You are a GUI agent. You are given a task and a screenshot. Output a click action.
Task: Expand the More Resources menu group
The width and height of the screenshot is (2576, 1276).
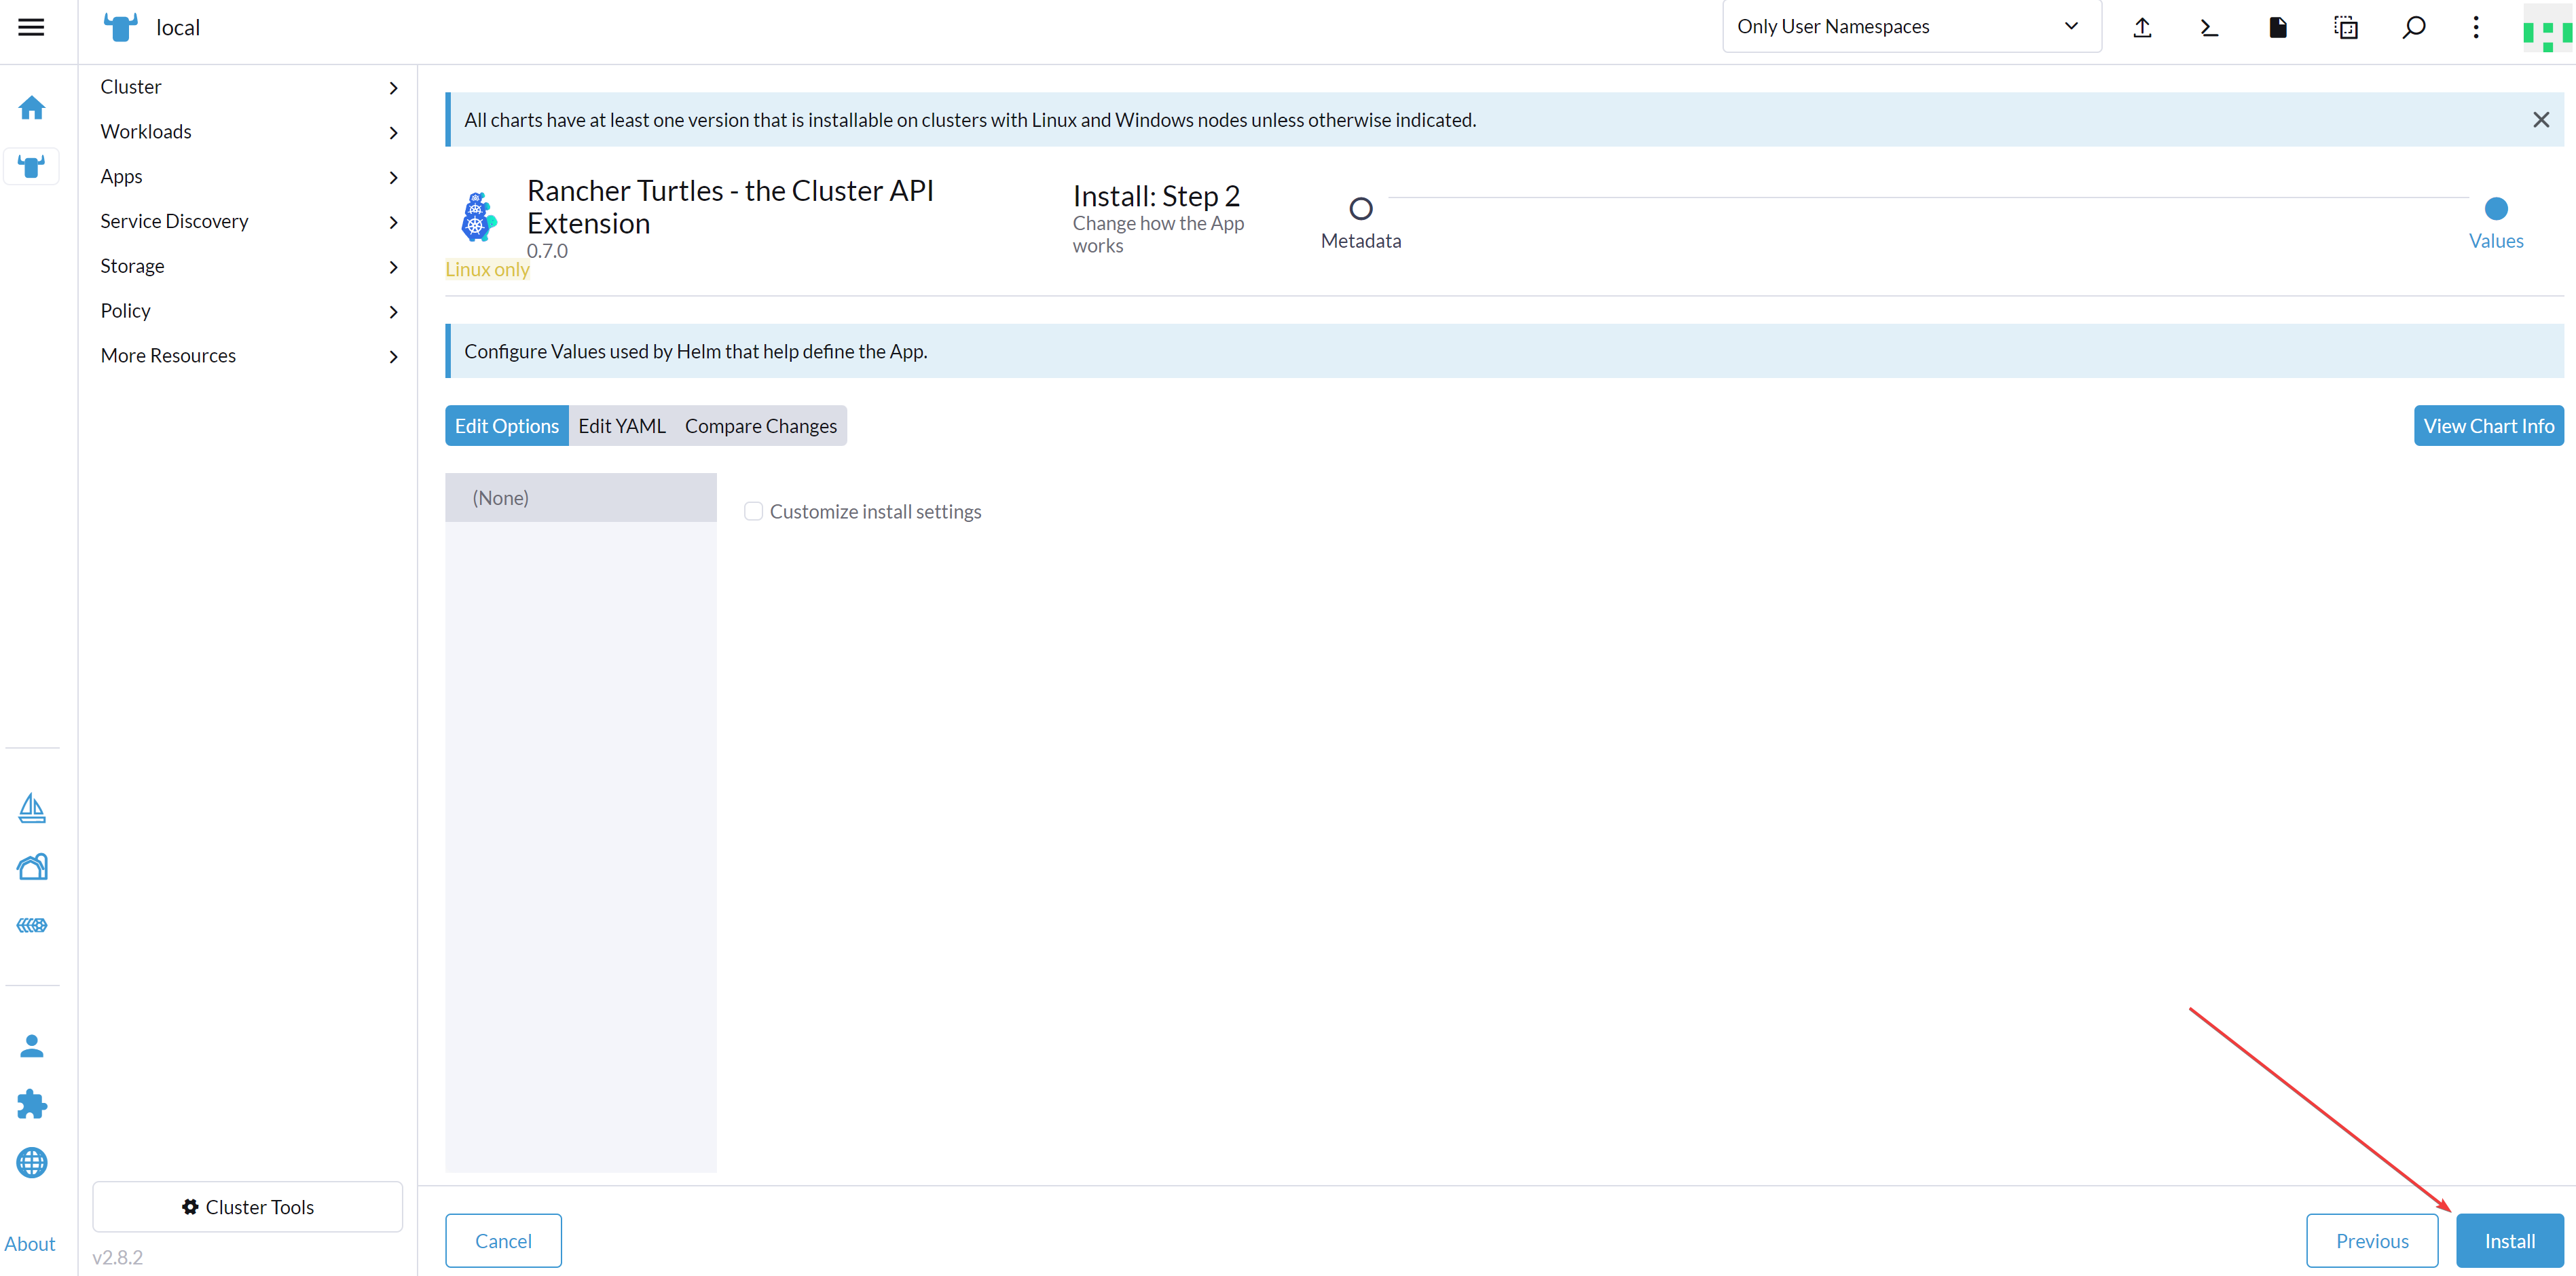[x=248, y=356]
